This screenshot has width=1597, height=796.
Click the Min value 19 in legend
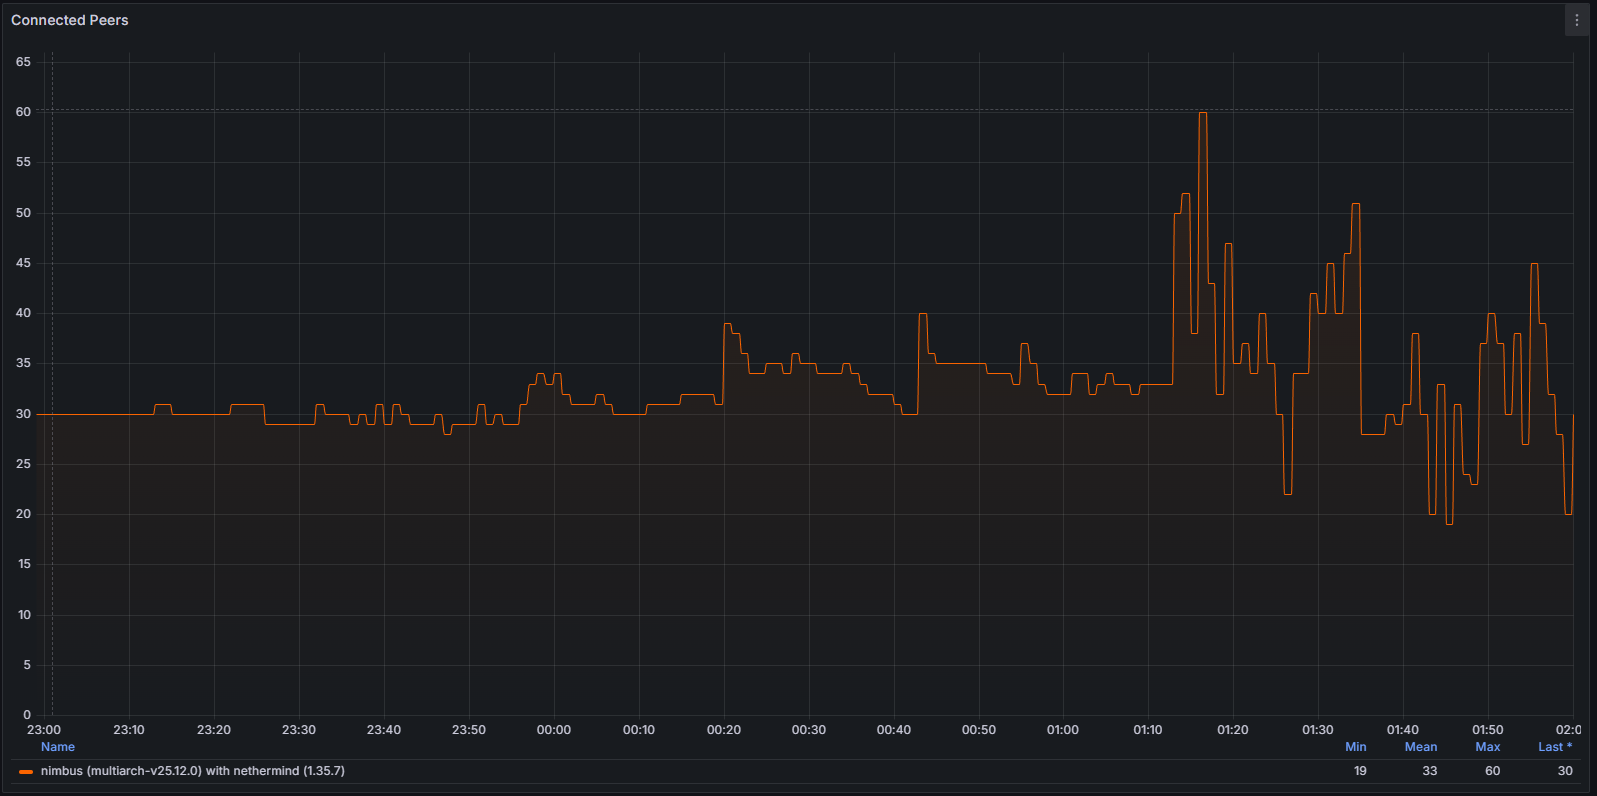pos(1359,771)
